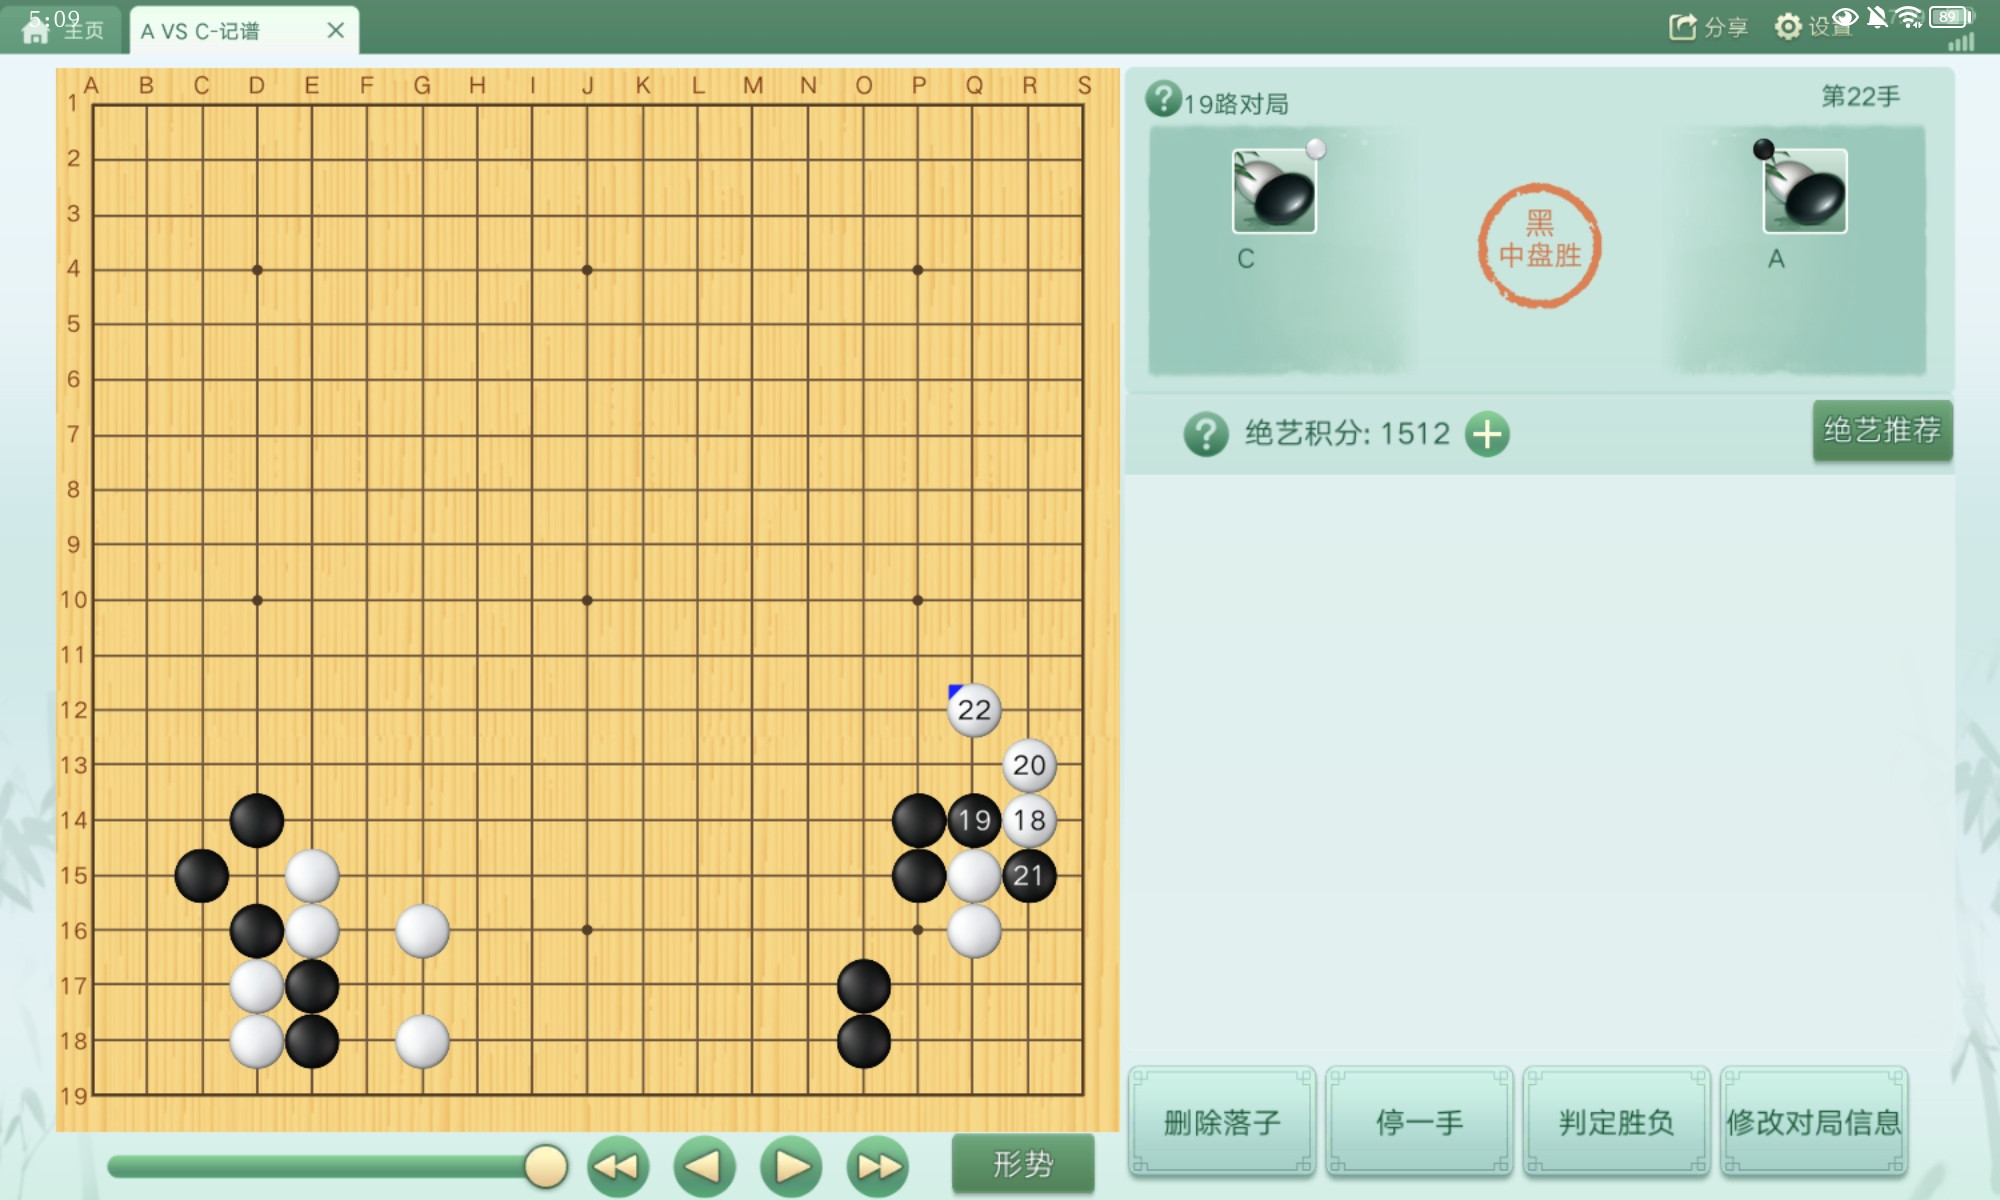Image resolution: width=2000 pixels, height=1200 pixels.
Task: Click 绝艺推荐 recommendation button
Action: 1882,430
